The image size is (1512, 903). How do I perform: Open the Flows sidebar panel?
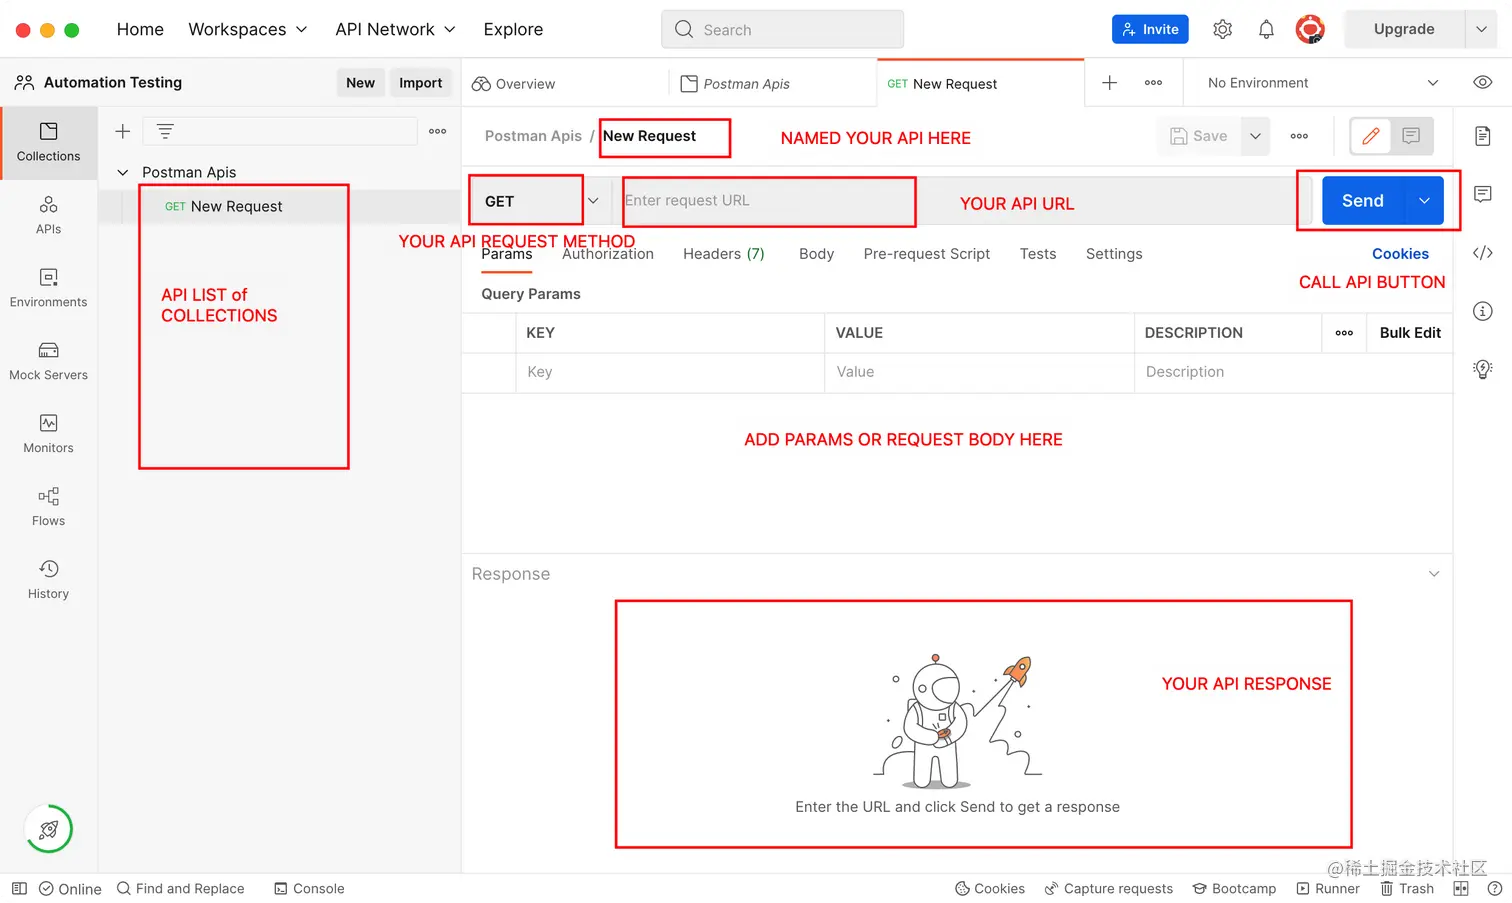(x=48, y=507)
